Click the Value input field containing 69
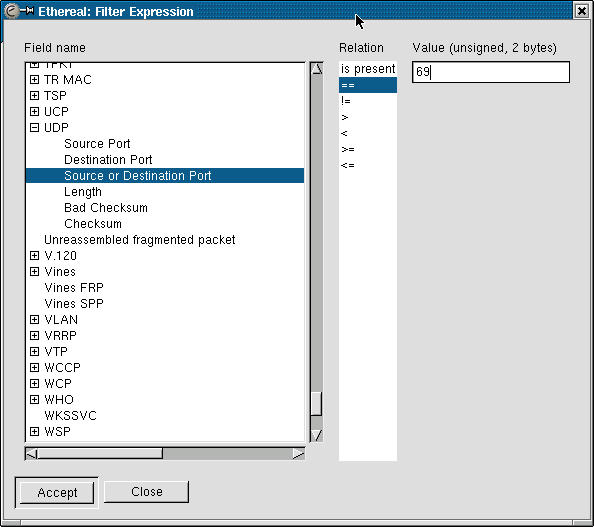This screenshot has width=594, height=527. pos(491,72)
